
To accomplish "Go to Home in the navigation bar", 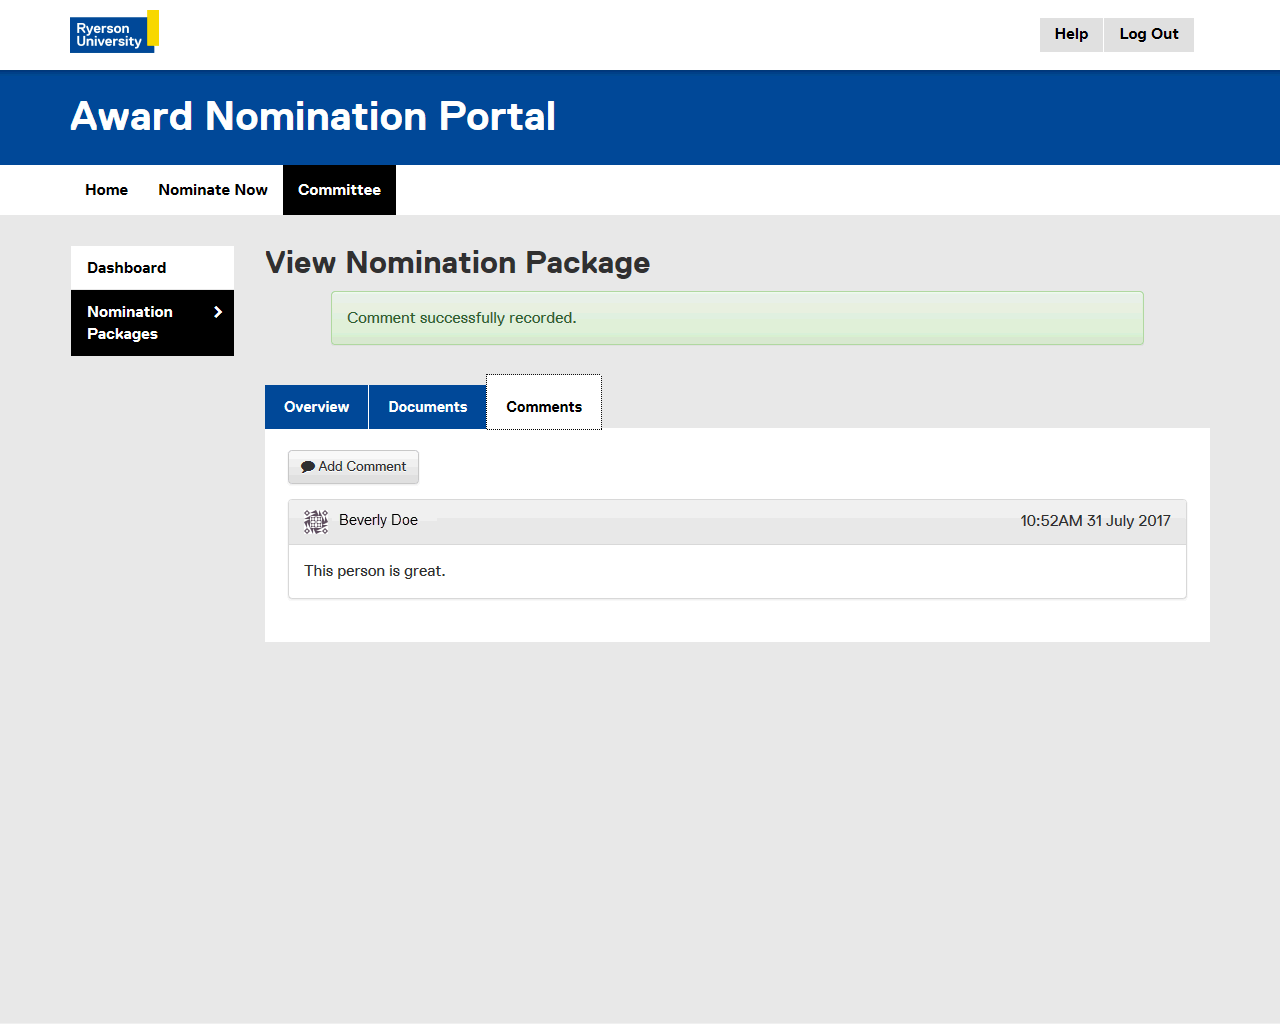I will [x=106, y=190].
